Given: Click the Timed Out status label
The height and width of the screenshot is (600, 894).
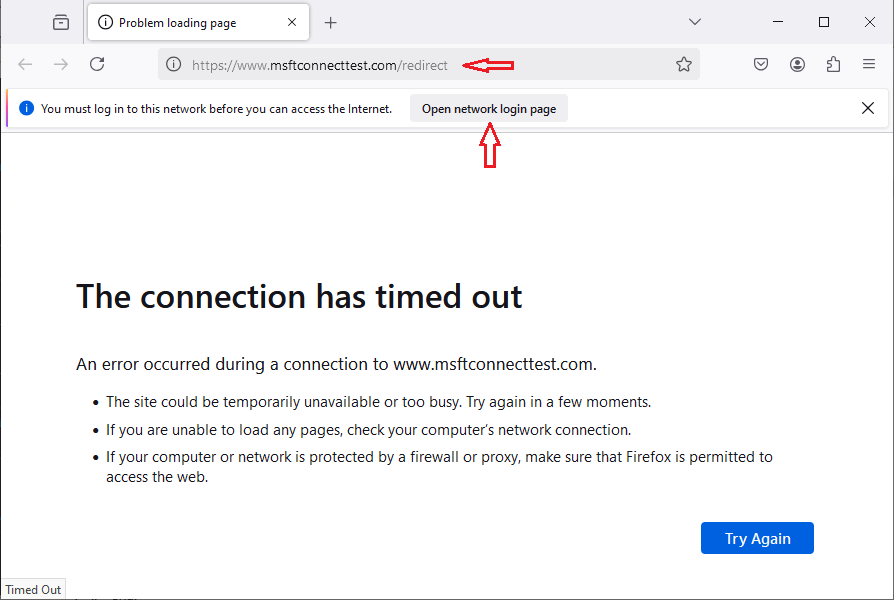Looking at the screenshot, I should point(32,589).
